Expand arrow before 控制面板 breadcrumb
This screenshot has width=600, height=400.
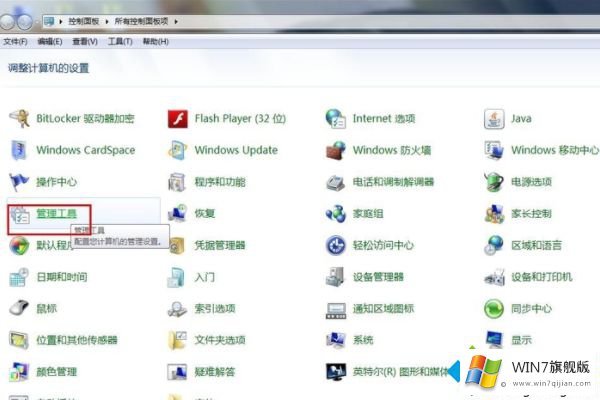click(x=61, y=21)
